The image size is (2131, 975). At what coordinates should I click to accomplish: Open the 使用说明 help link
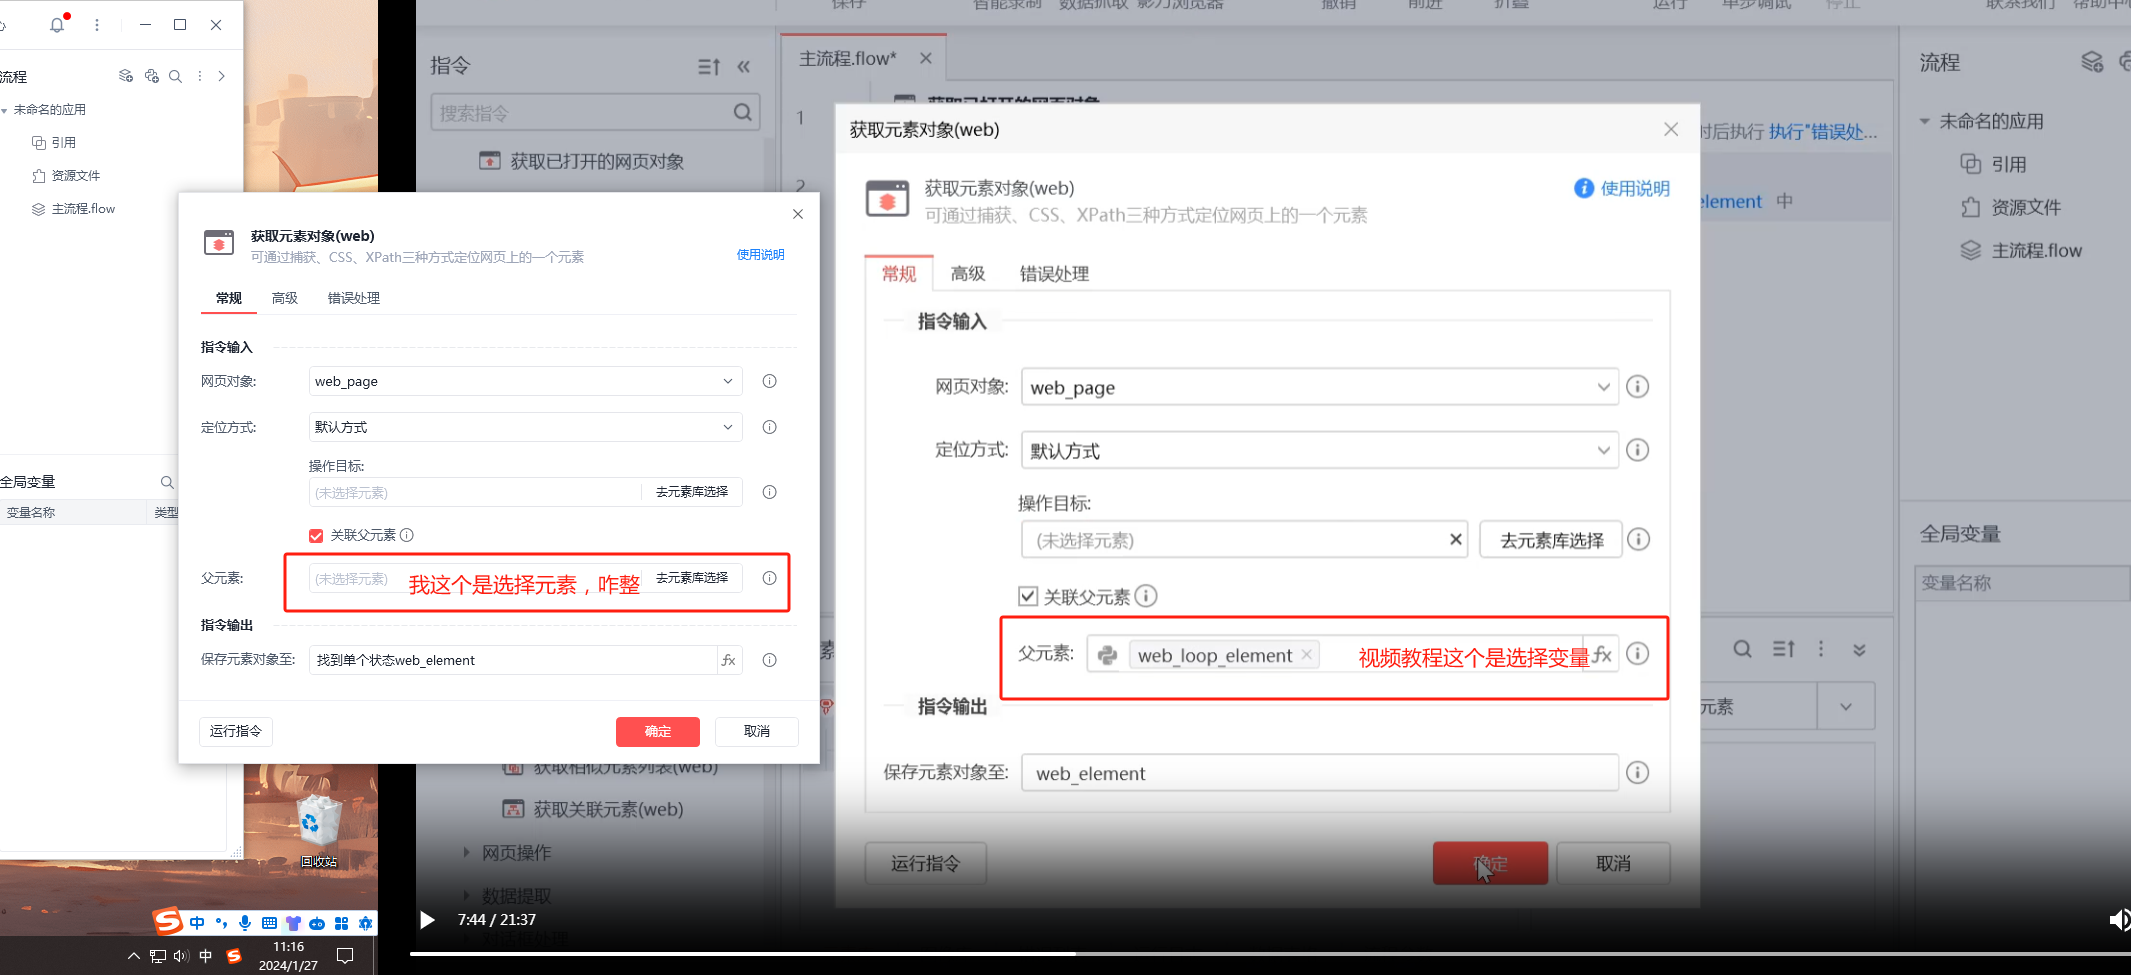coord(760,255)
